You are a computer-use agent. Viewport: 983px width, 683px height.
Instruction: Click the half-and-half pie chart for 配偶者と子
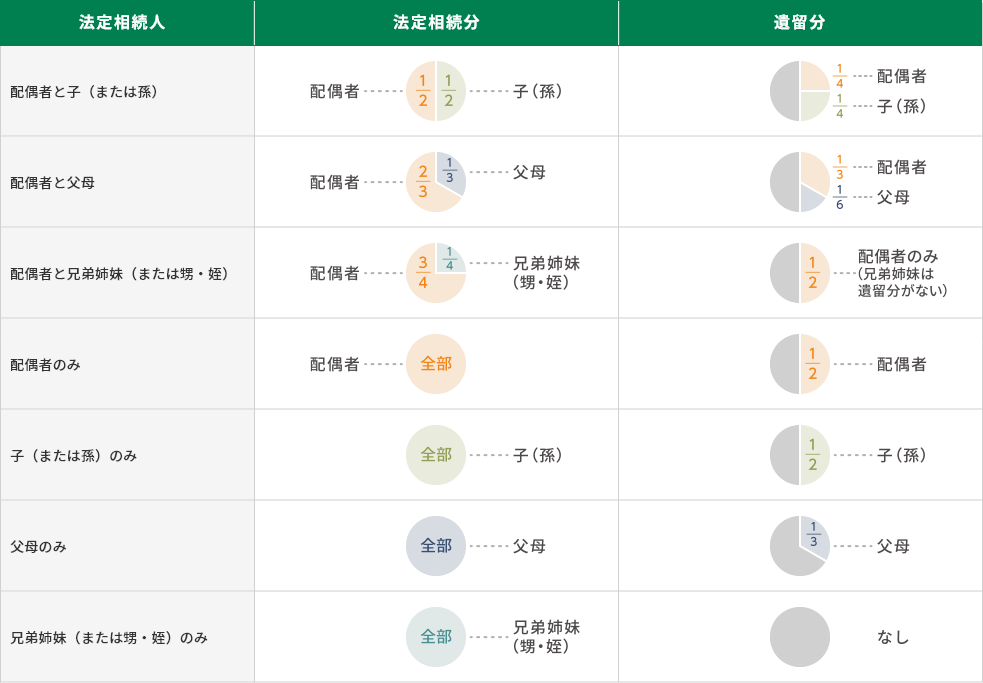tap(437, 90)
